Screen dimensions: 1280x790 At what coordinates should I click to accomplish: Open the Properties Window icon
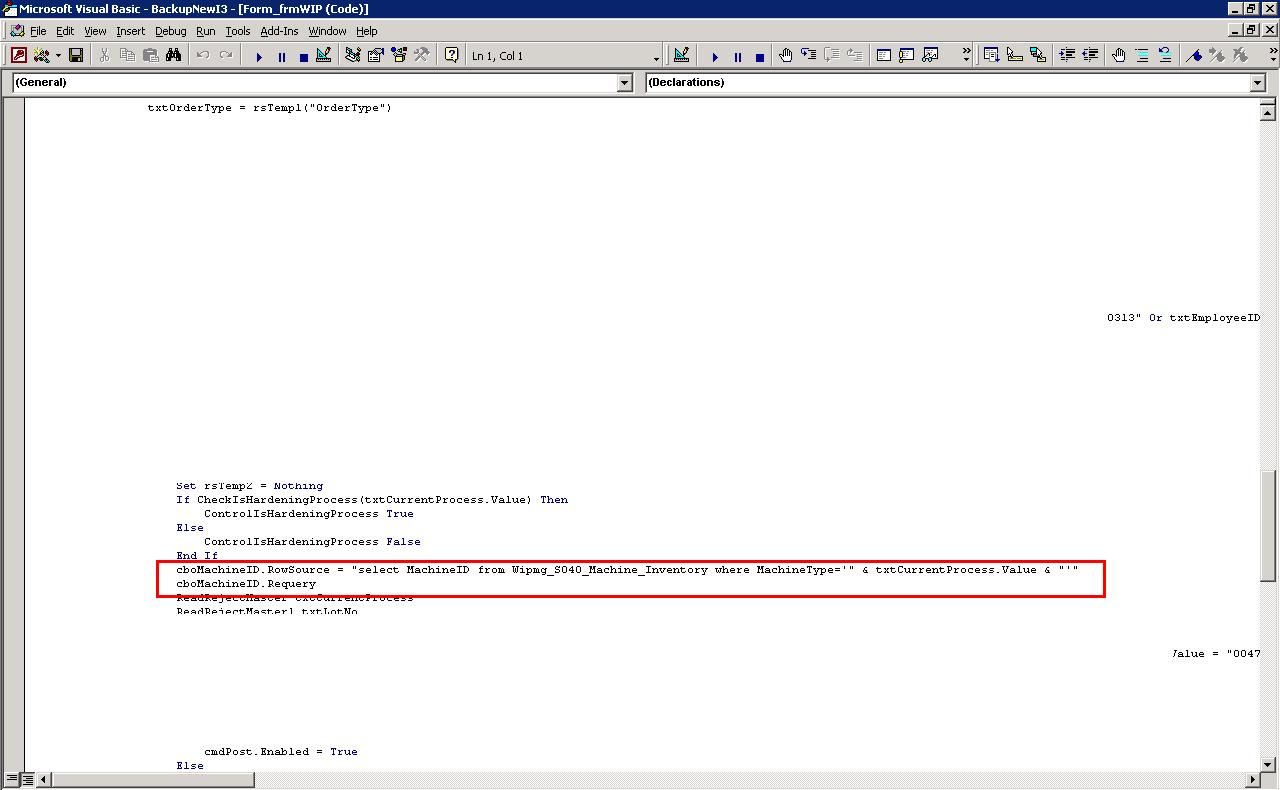point(376,56)
